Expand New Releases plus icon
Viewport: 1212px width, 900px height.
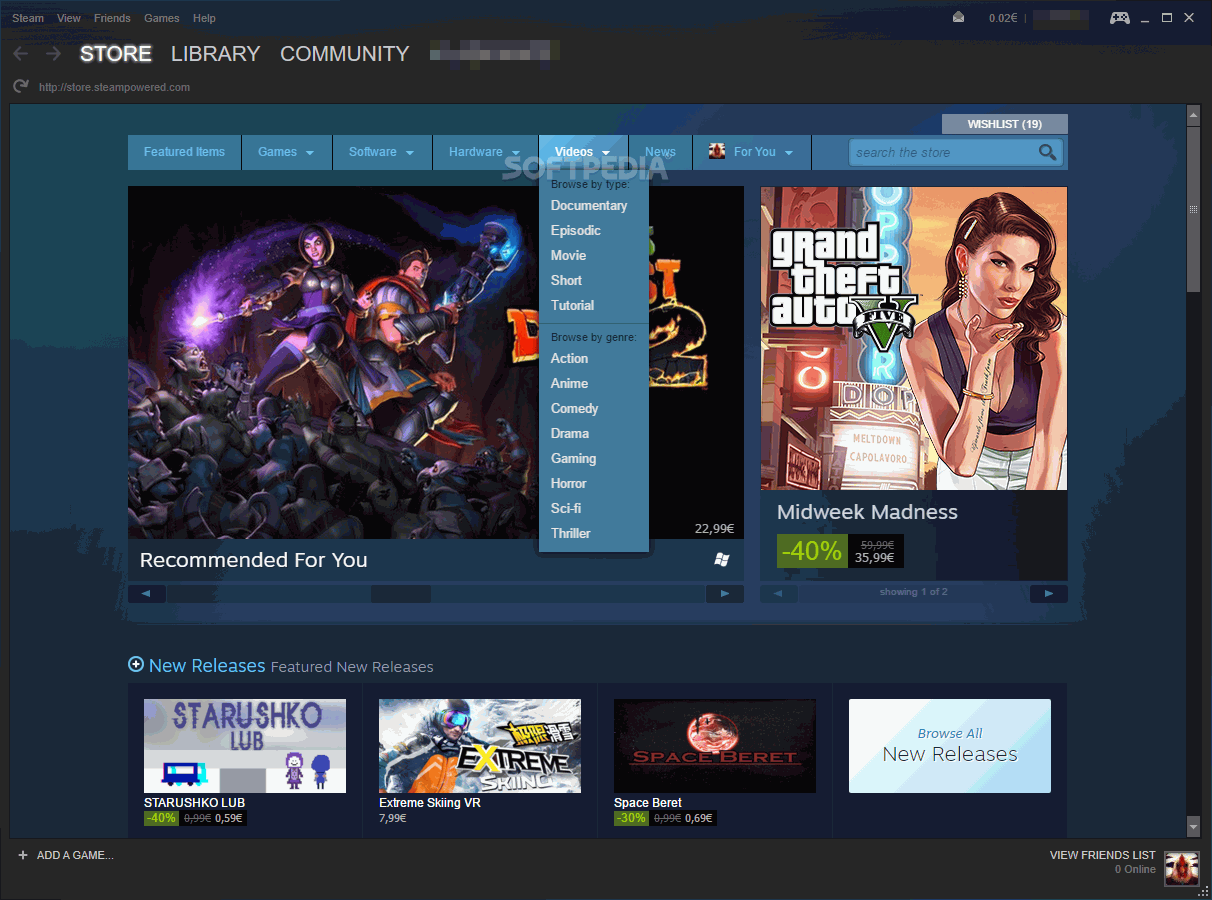tap(136, 664)
